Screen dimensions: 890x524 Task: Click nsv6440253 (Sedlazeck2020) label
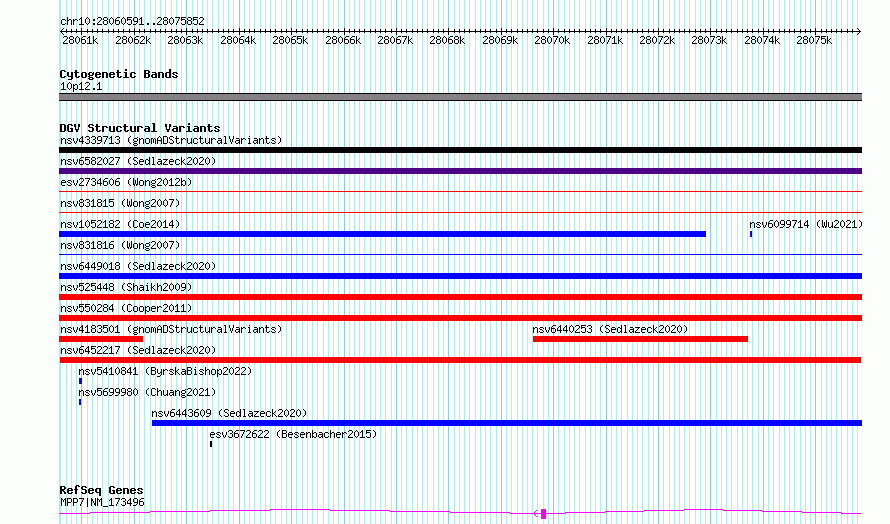[610, 329]
